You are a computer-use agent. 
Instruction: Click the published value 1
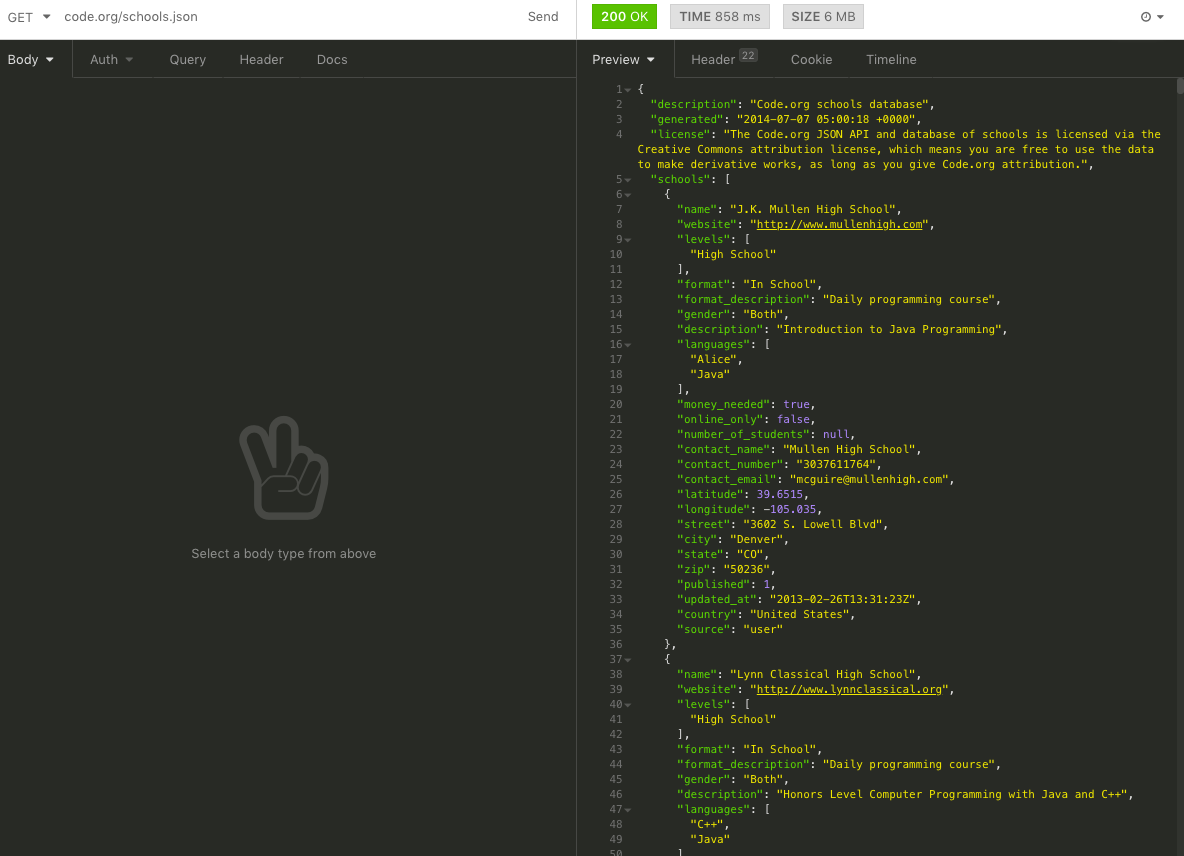click(766, 584)
